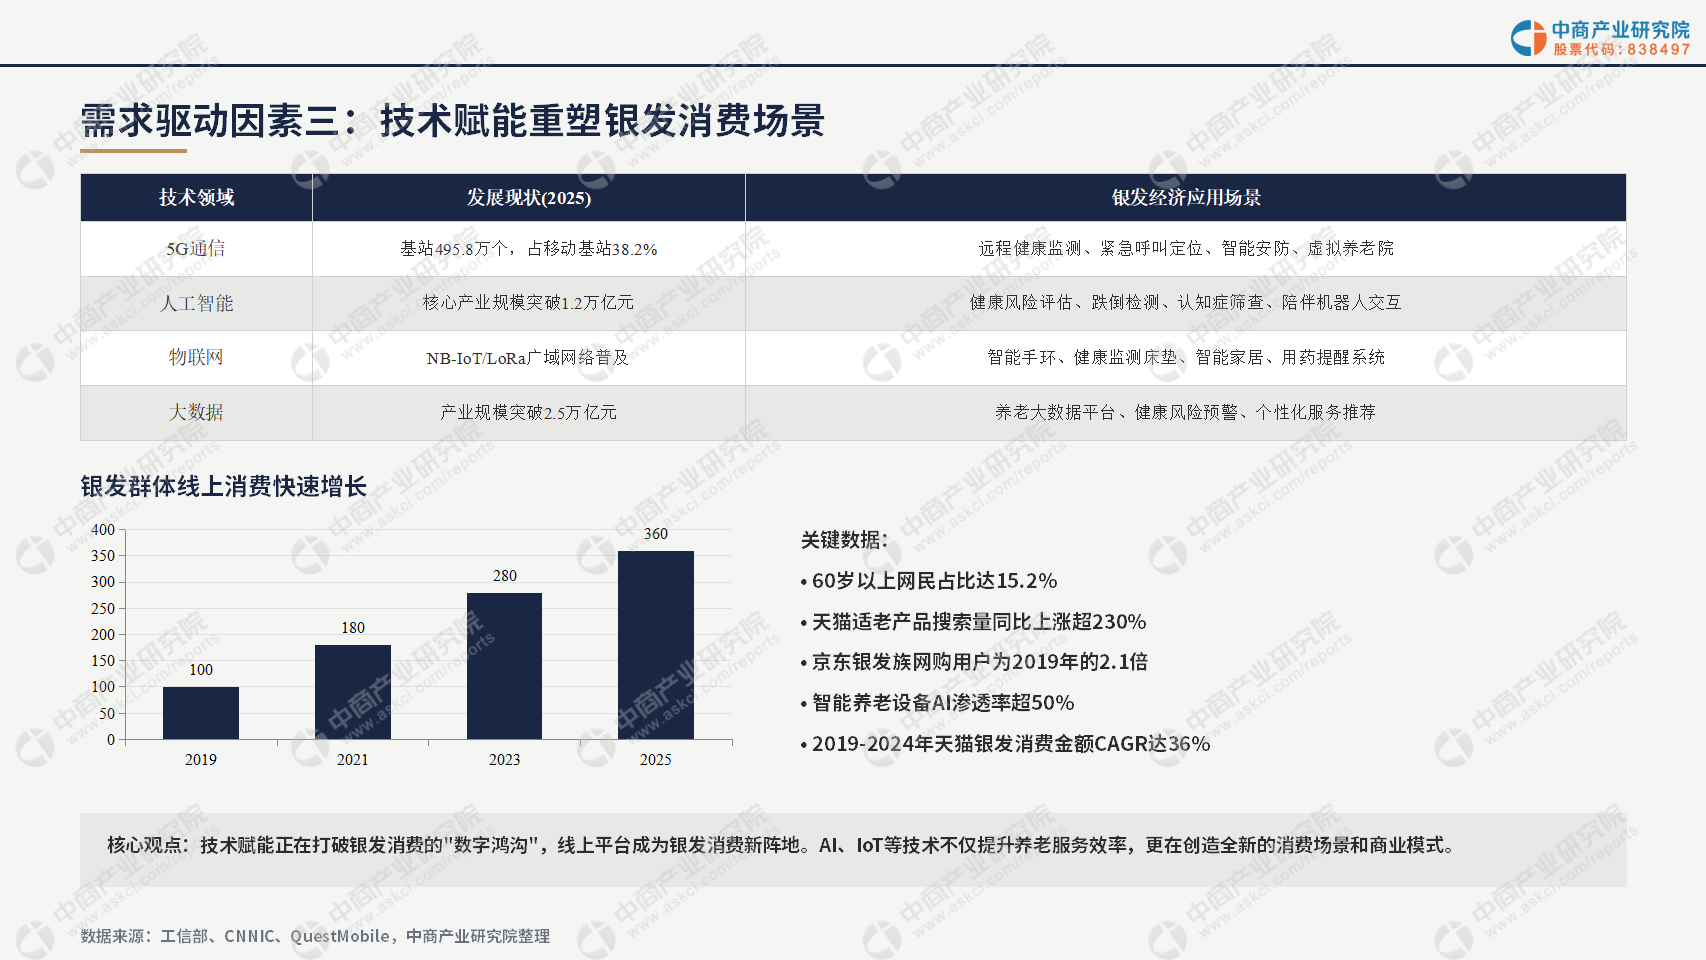The width and height of the screenshot is (1706, 960).
Task: Select the 2021 bar labeled 180
Action: pos(353,692)
